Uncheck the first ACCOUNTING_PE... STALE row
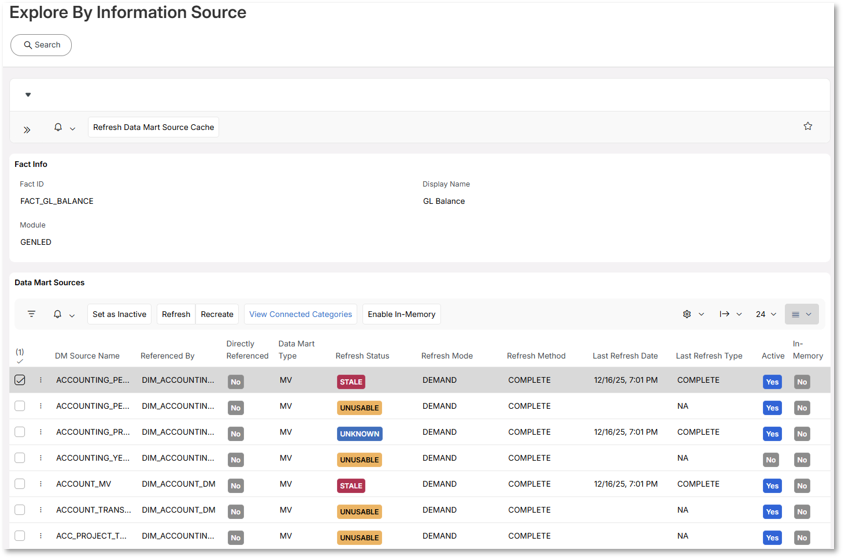The height and width of the screenshot is (558, 843). pyautogui.click(x=20, y=380)
